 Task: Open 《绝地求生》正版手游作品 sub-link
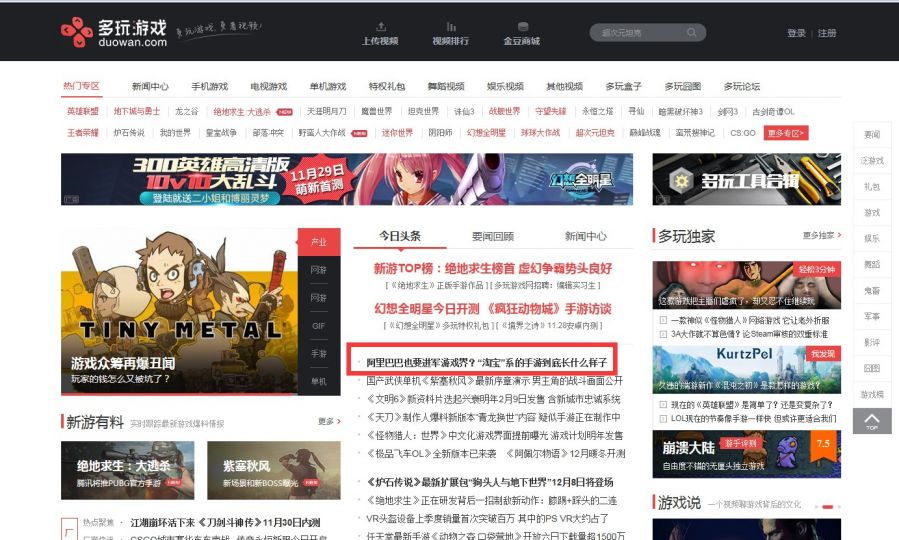click(439, 285)
